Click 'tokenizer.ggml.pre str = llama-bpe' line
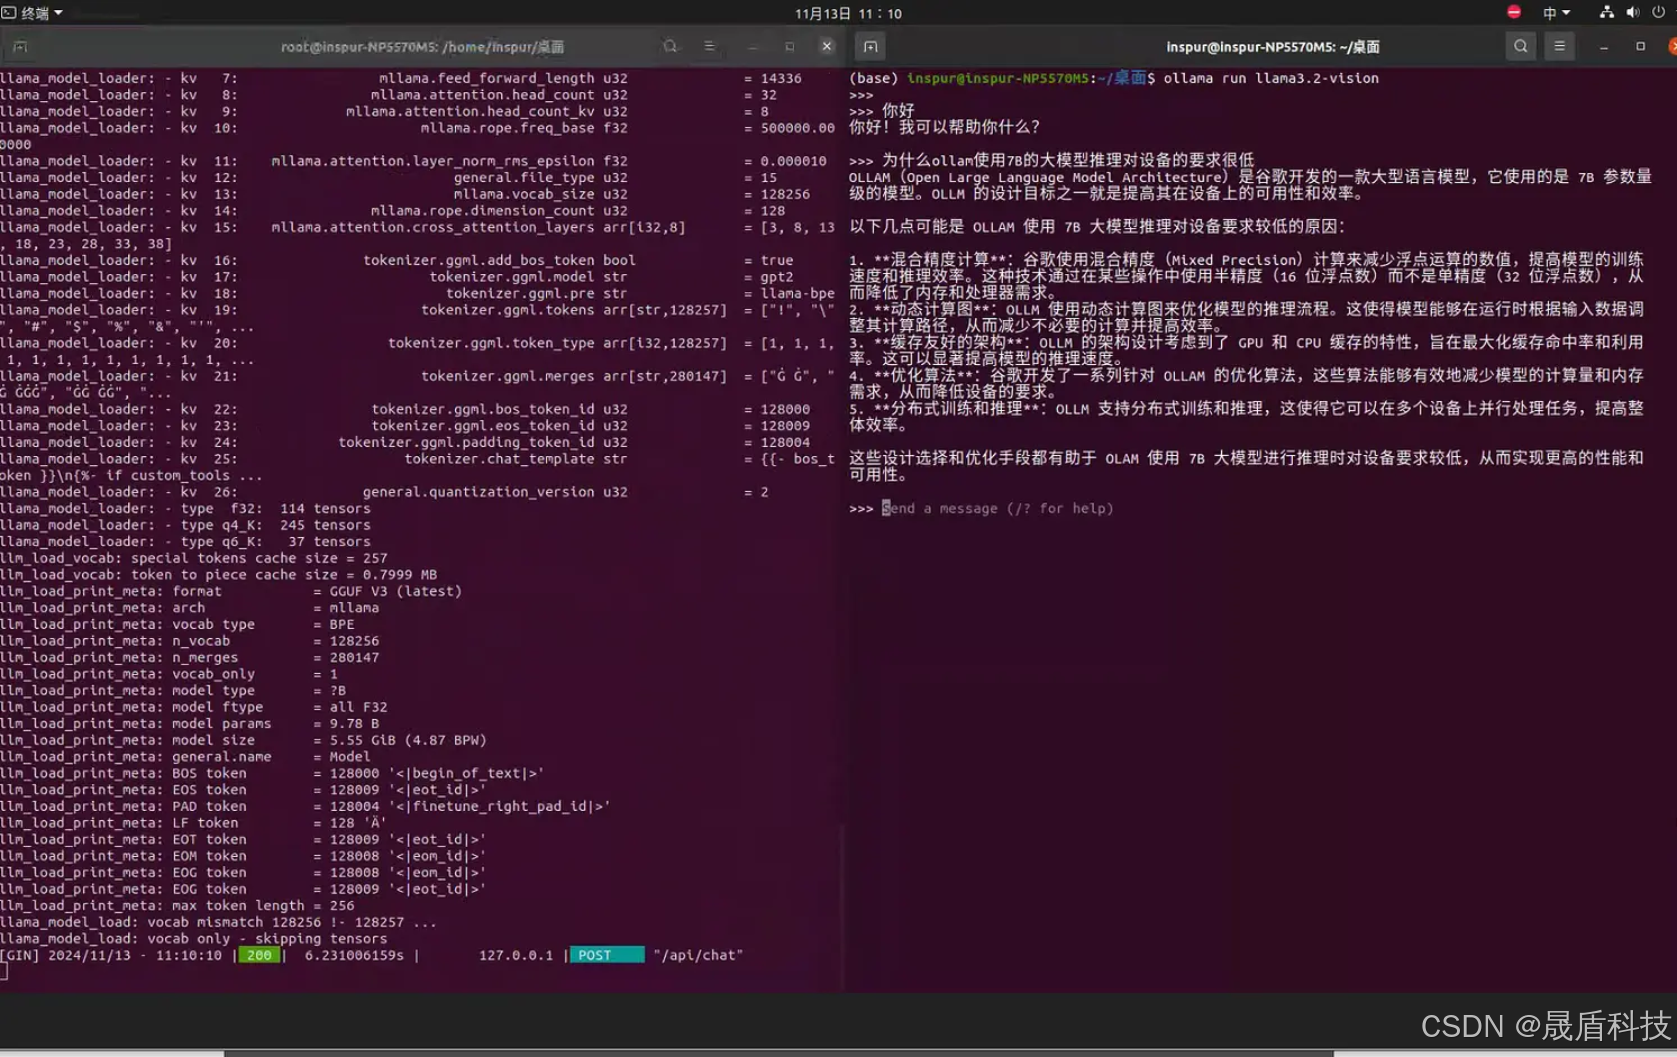Screen dimensions: 1677x1057 (x=417, y=293)
